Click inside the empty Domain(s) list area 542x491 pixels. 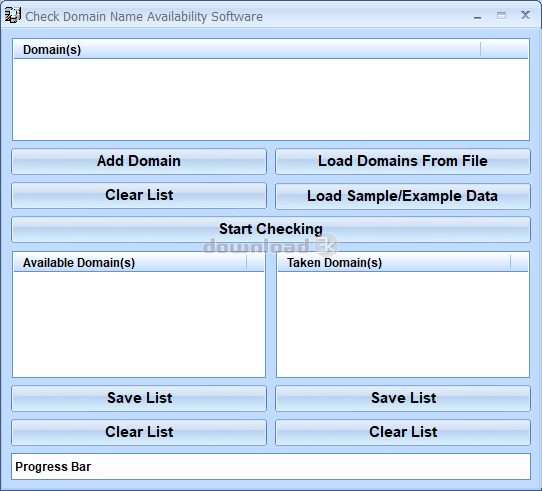[x=271, y=99]
